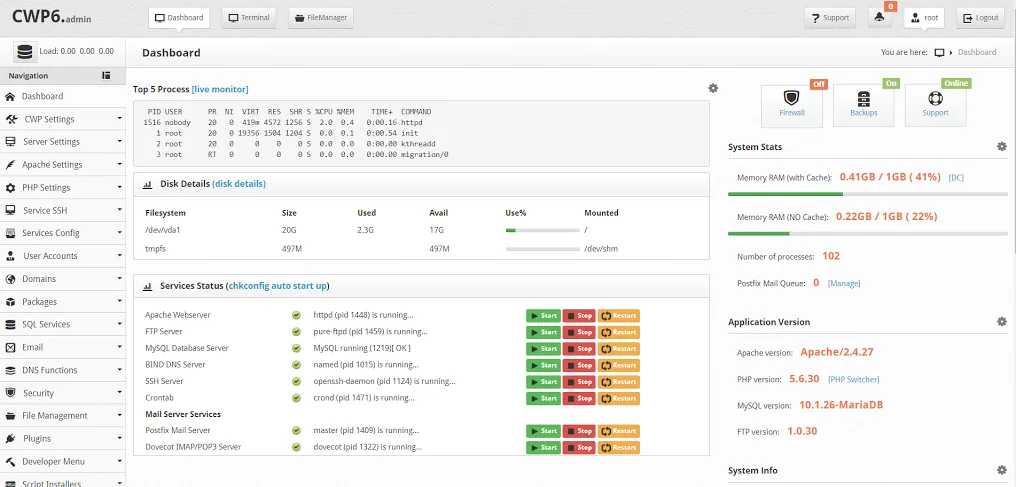Click the Firewall shield icon
This screenshot has width=1016, height=487.
click(791, 98)
